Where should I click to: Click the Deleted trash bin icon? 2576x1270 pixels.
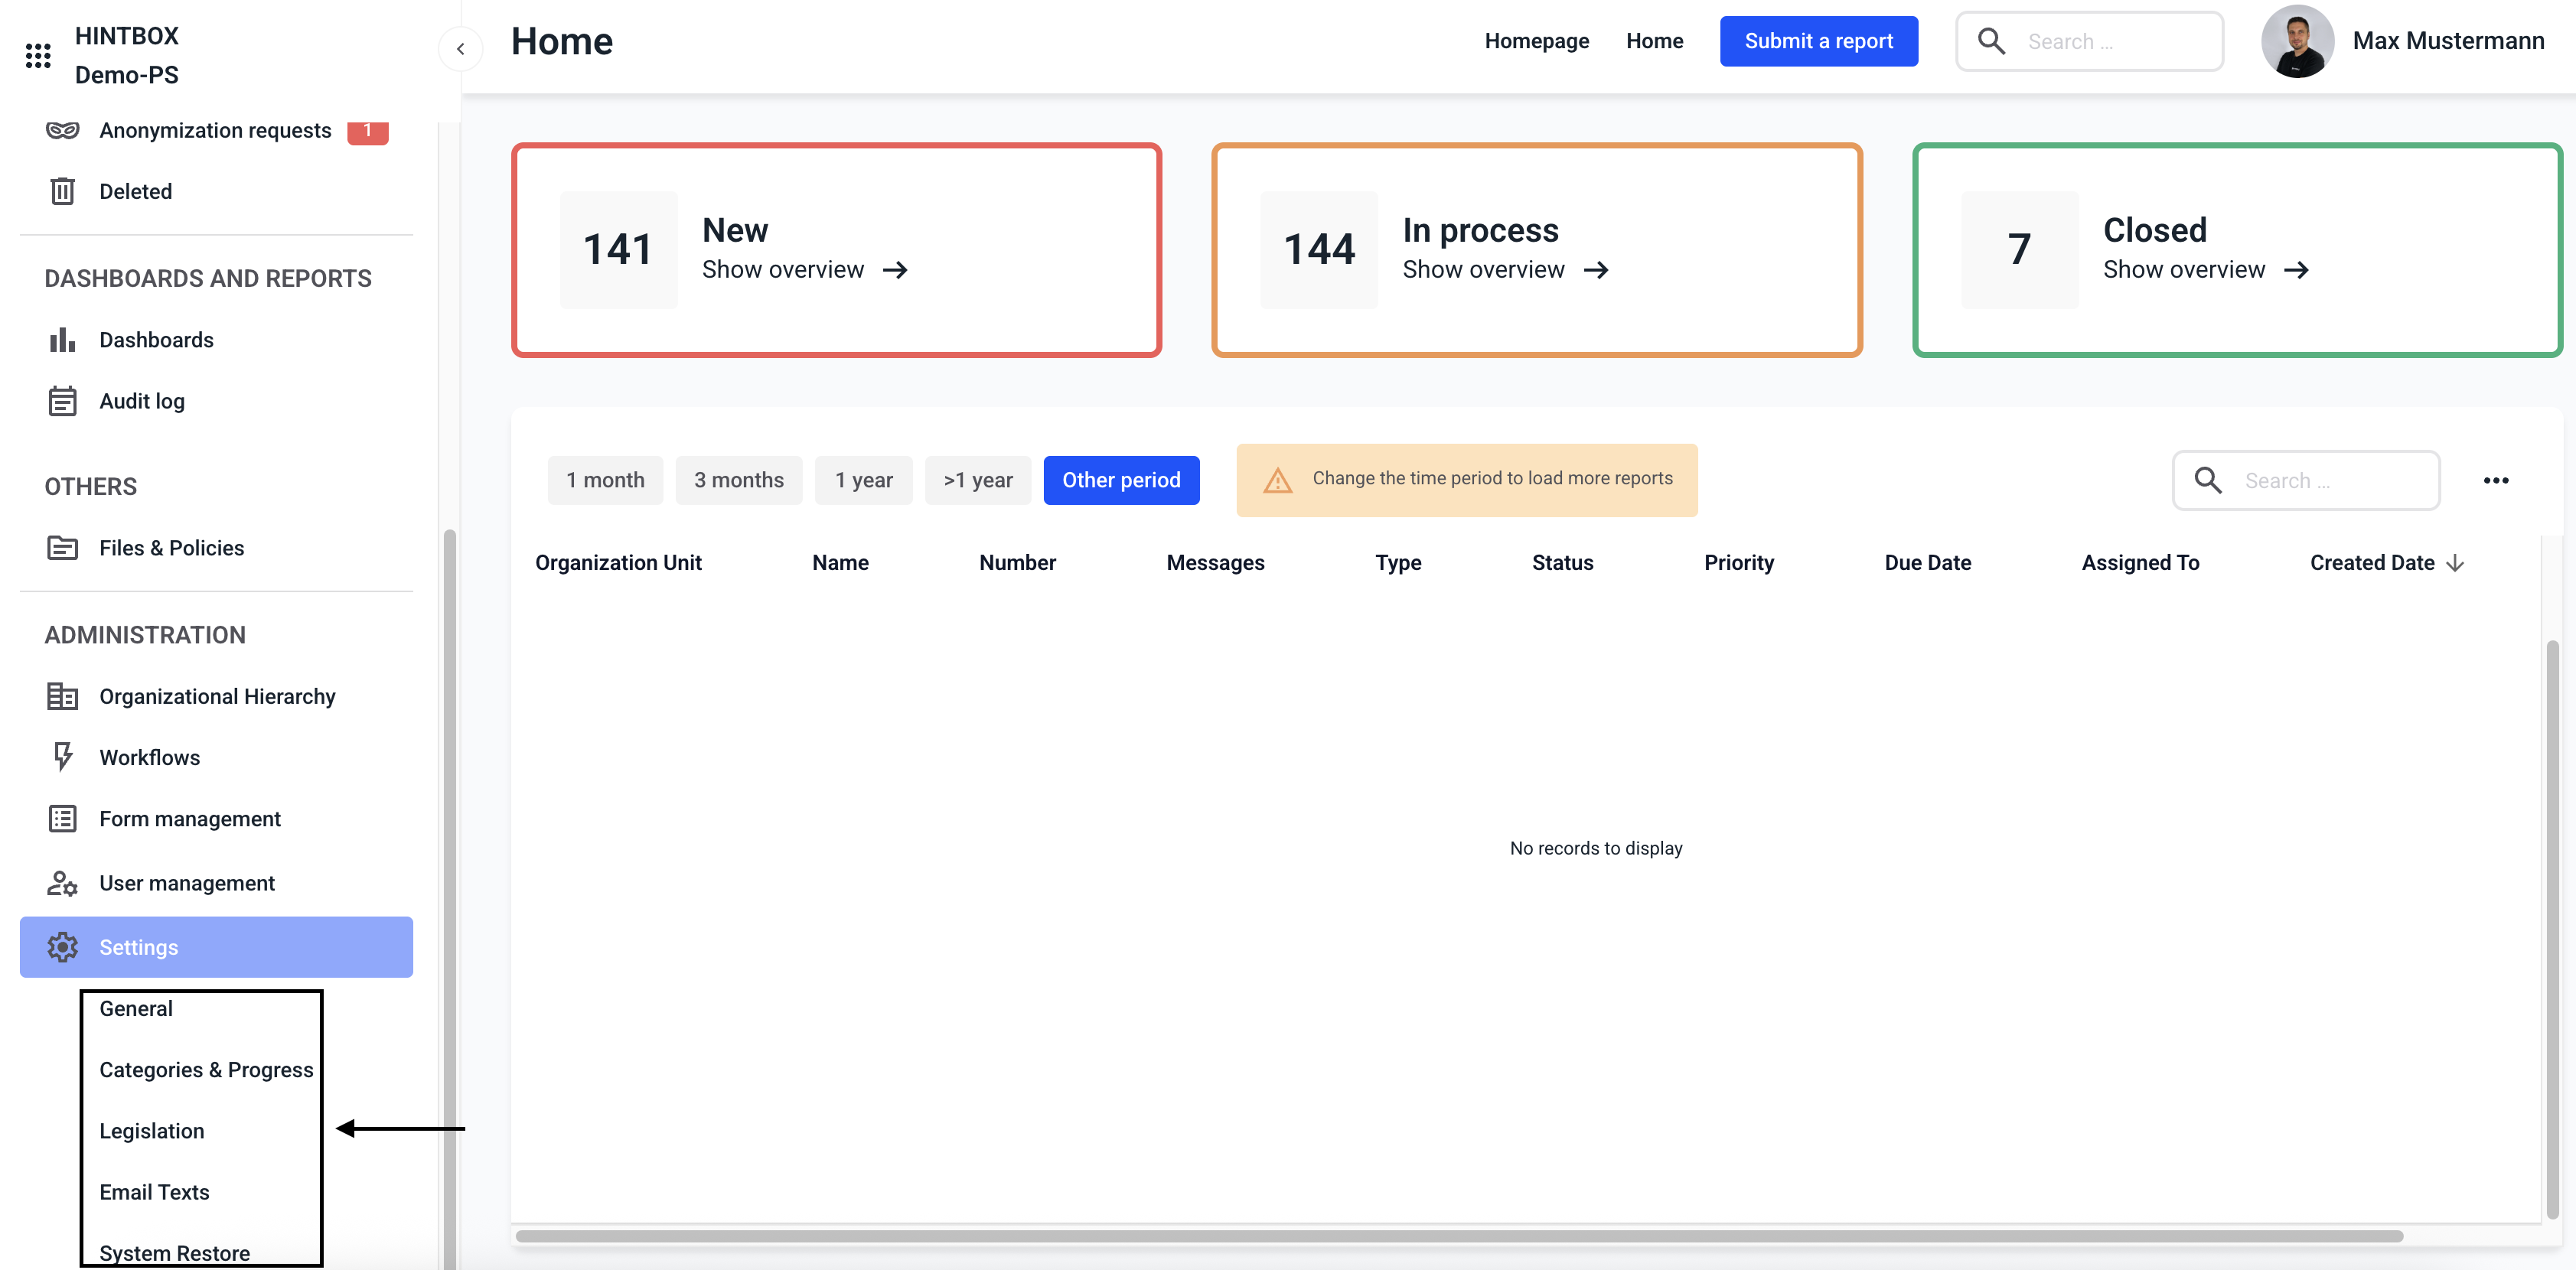point(62,191)
